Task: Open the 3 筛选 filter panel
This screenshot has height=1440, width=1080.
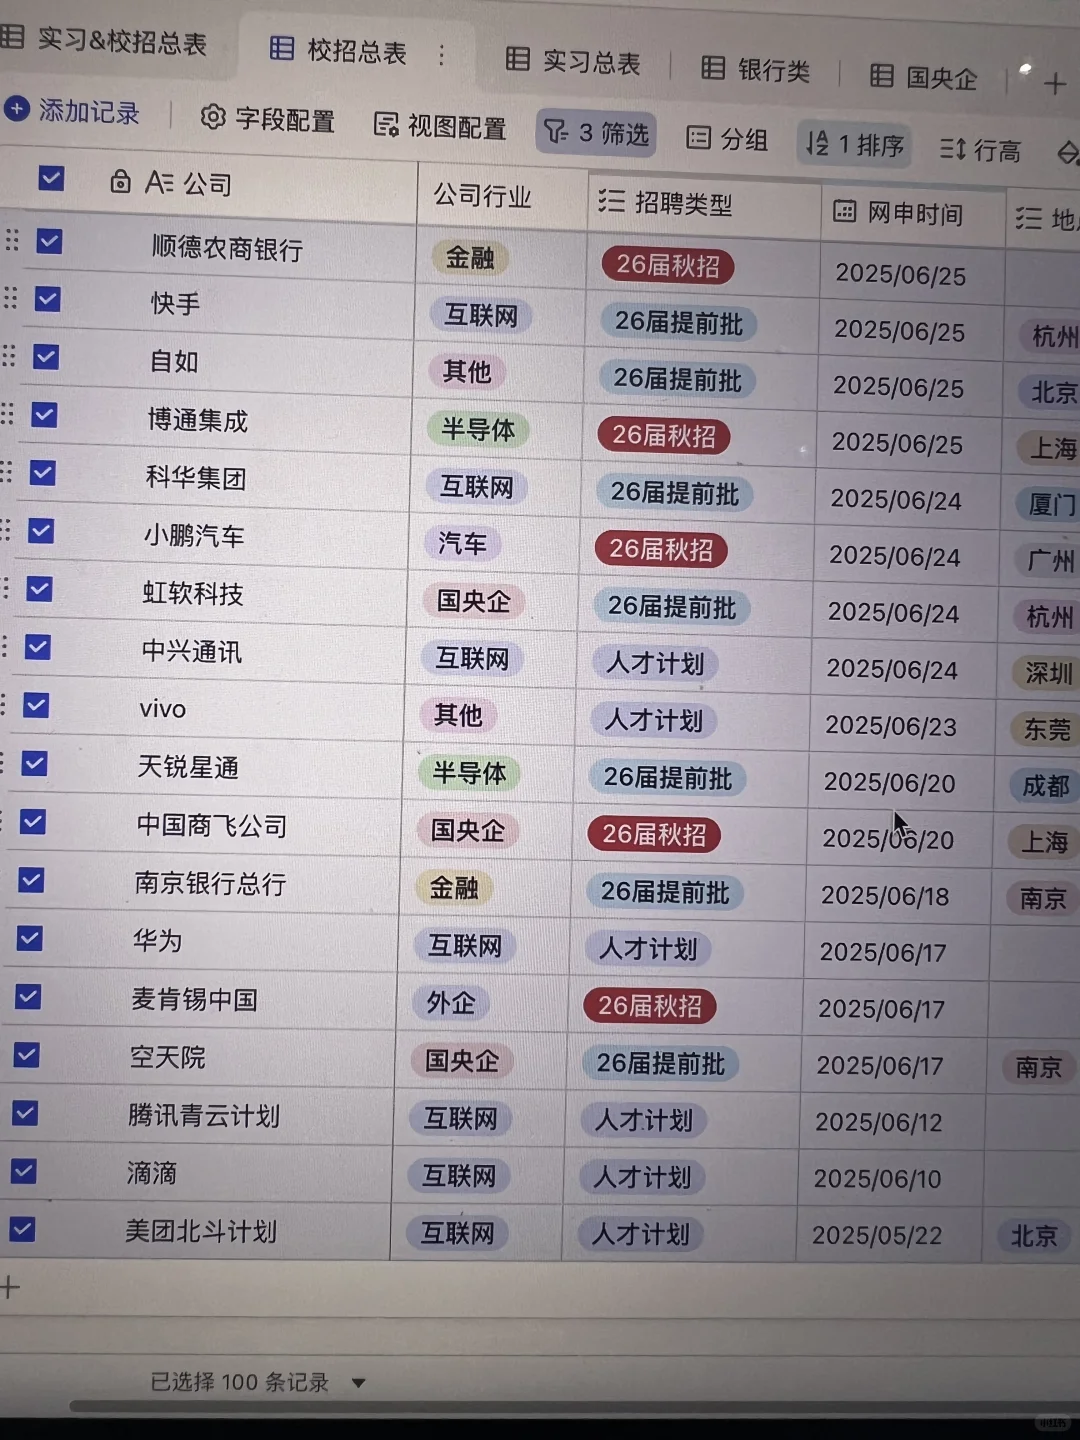Action: (x=597, y=133)
